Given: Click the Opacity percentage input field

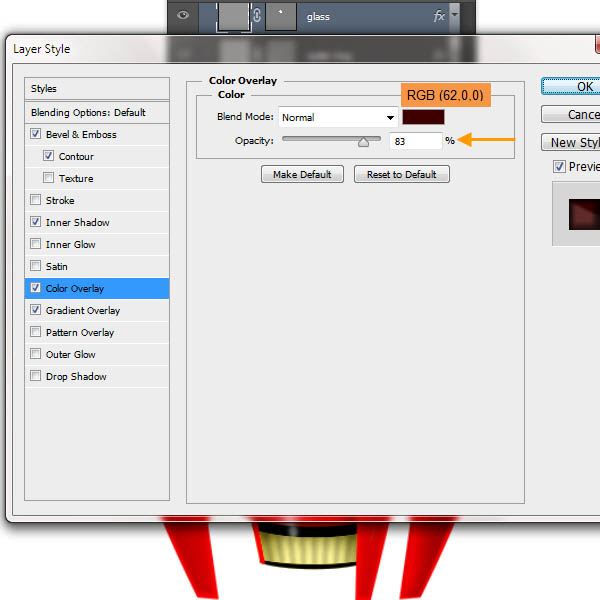Looking at the screenshot, I should point(415,141).
